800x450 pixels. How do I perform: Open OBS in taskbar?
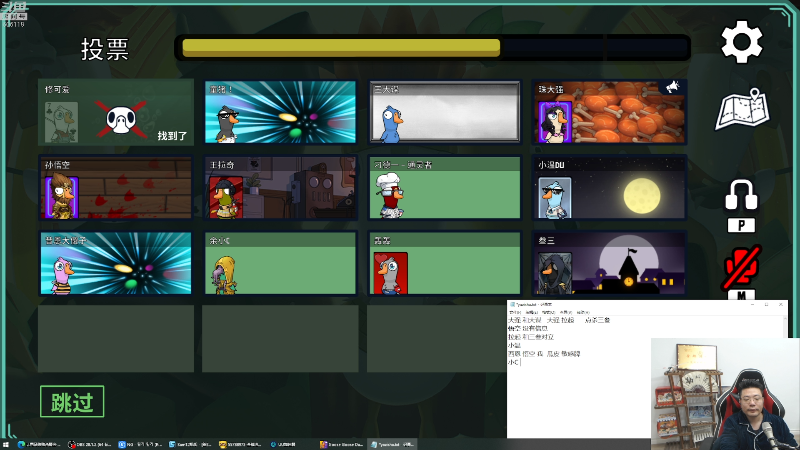coord(89,444)
